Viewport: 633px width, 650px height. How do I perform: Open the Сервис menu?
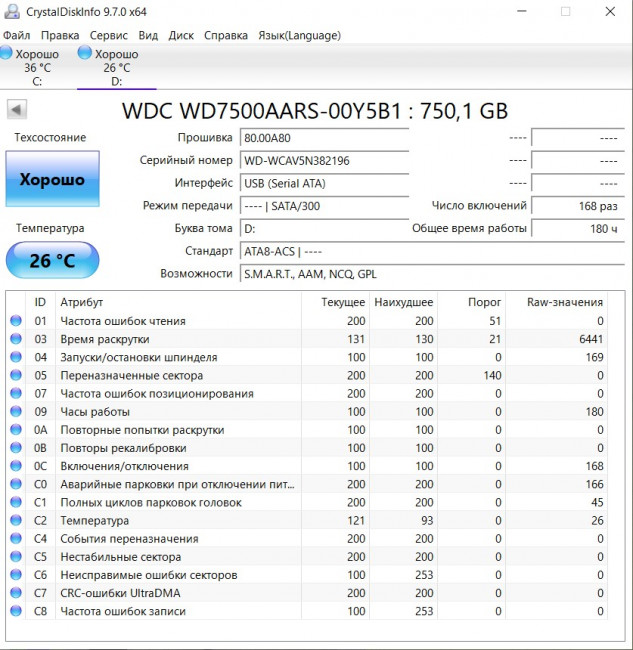click(109, 36)
